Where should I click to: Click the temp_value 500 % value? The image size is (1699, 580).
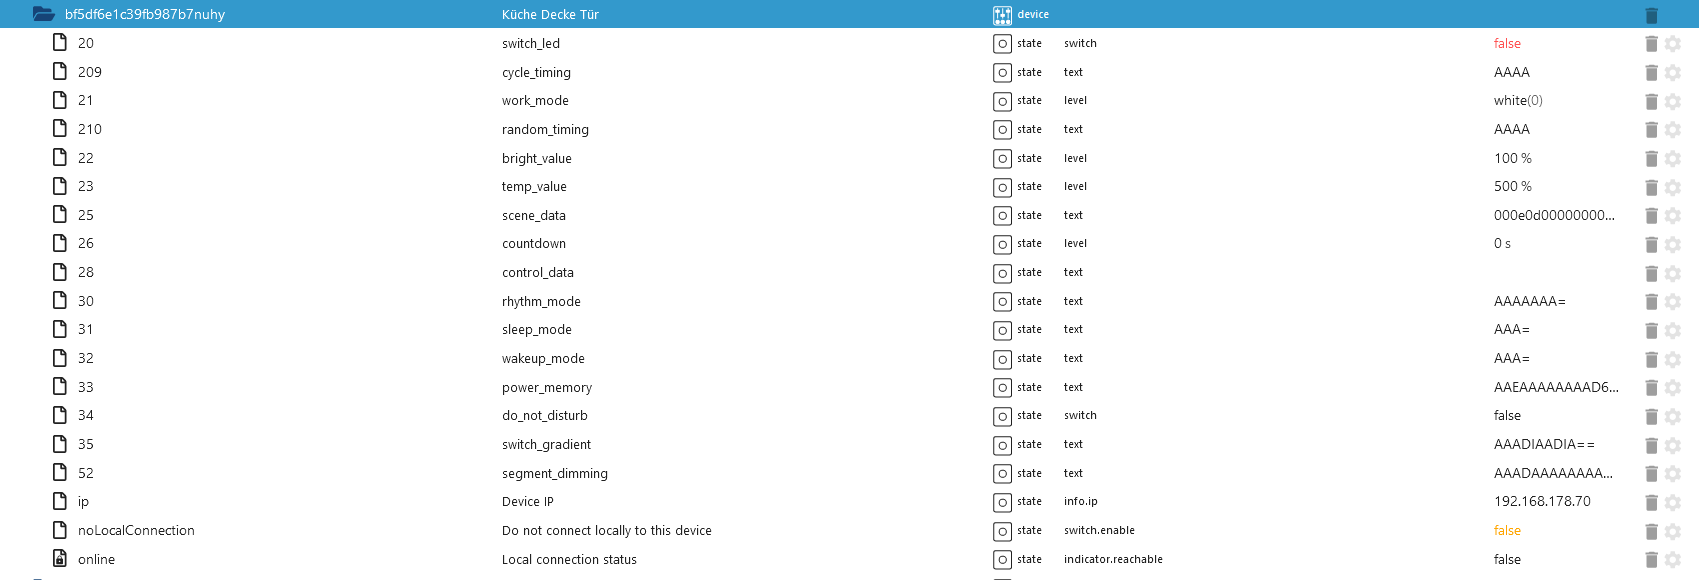(x=1512, y=187)
